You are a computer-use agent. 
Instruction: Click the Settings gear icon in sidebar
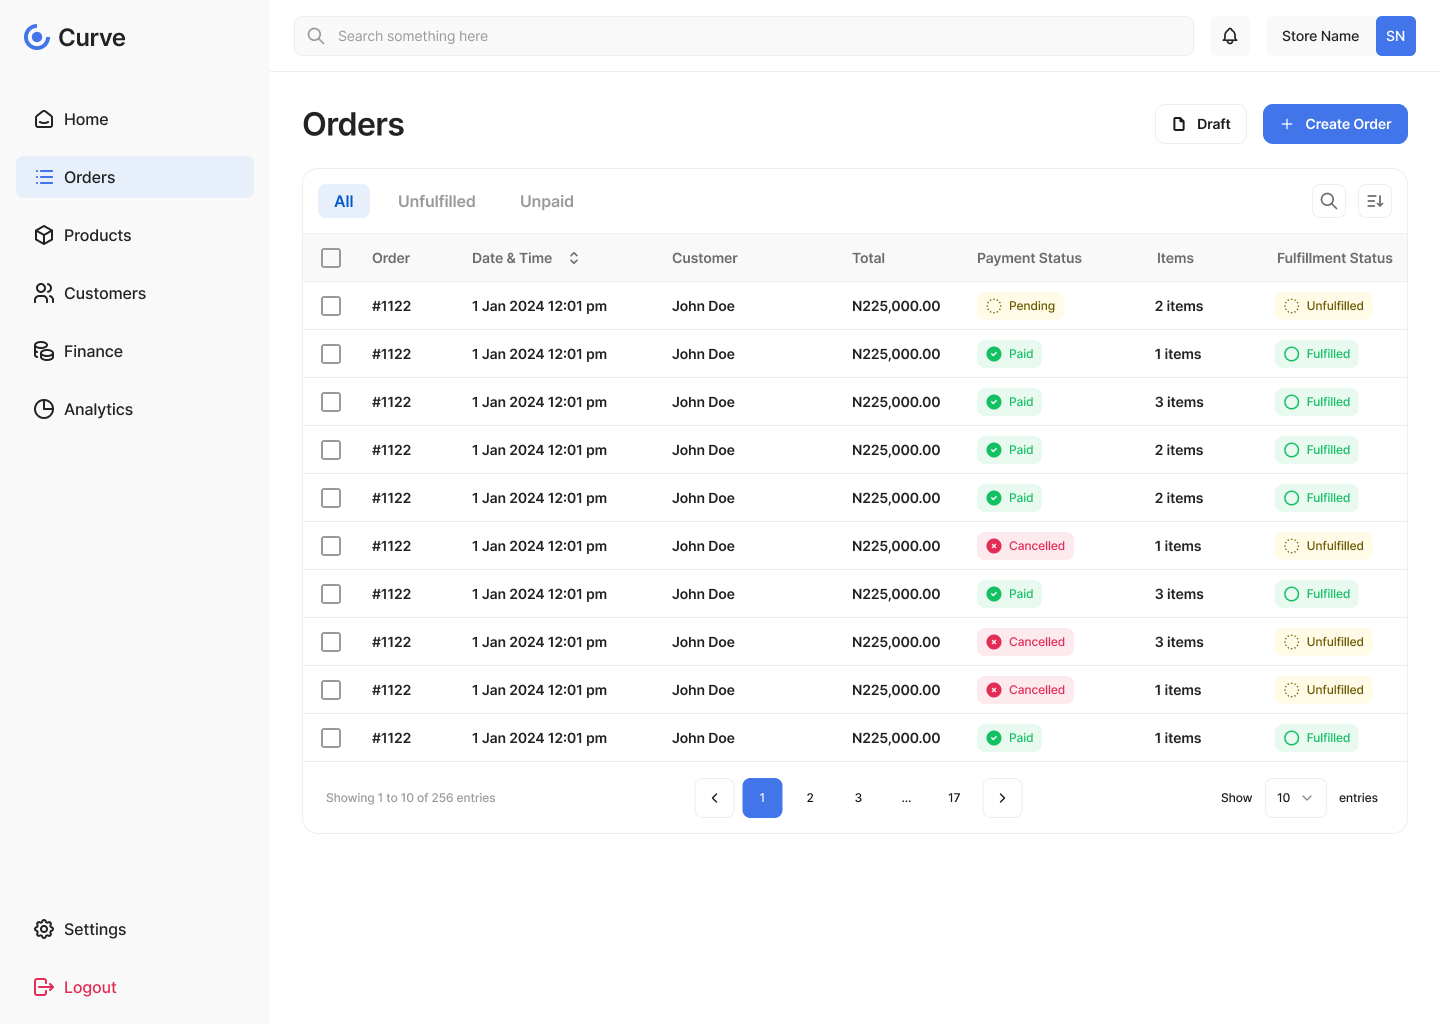tap(44, 929)
